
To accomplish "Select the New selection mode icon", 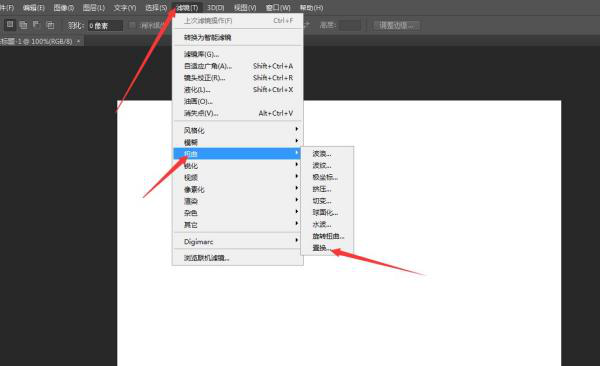I will [10, 25].
